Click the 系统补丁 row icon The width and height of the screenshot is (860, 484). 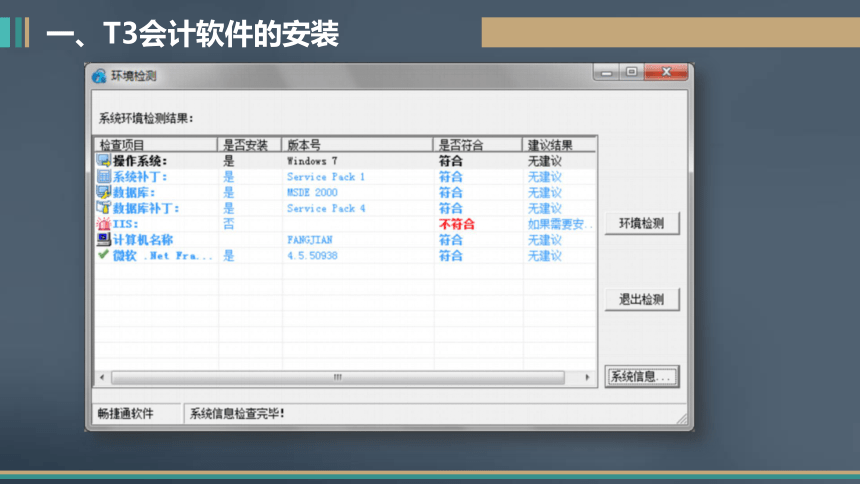click(103, 176)
